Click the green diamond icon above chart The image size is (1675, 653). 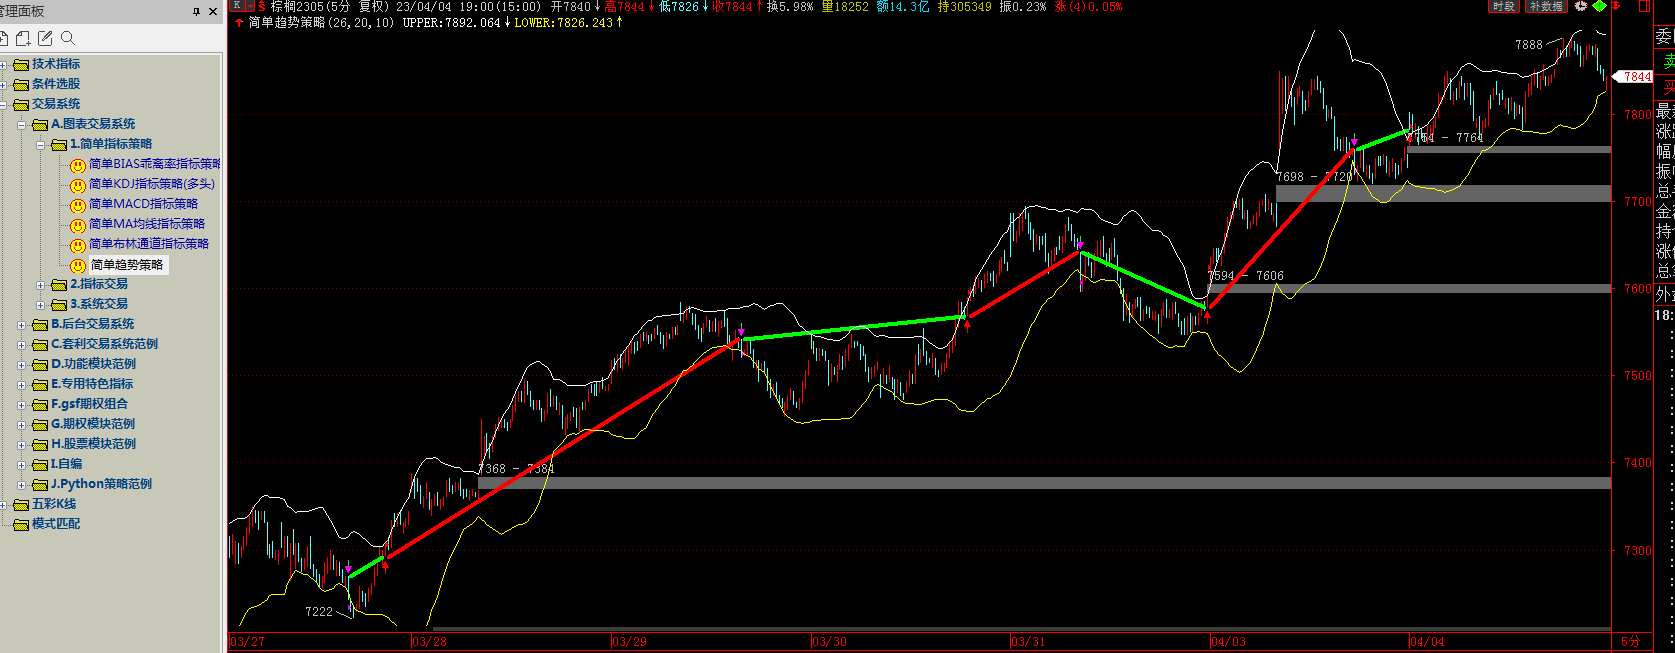[1600, 6]
